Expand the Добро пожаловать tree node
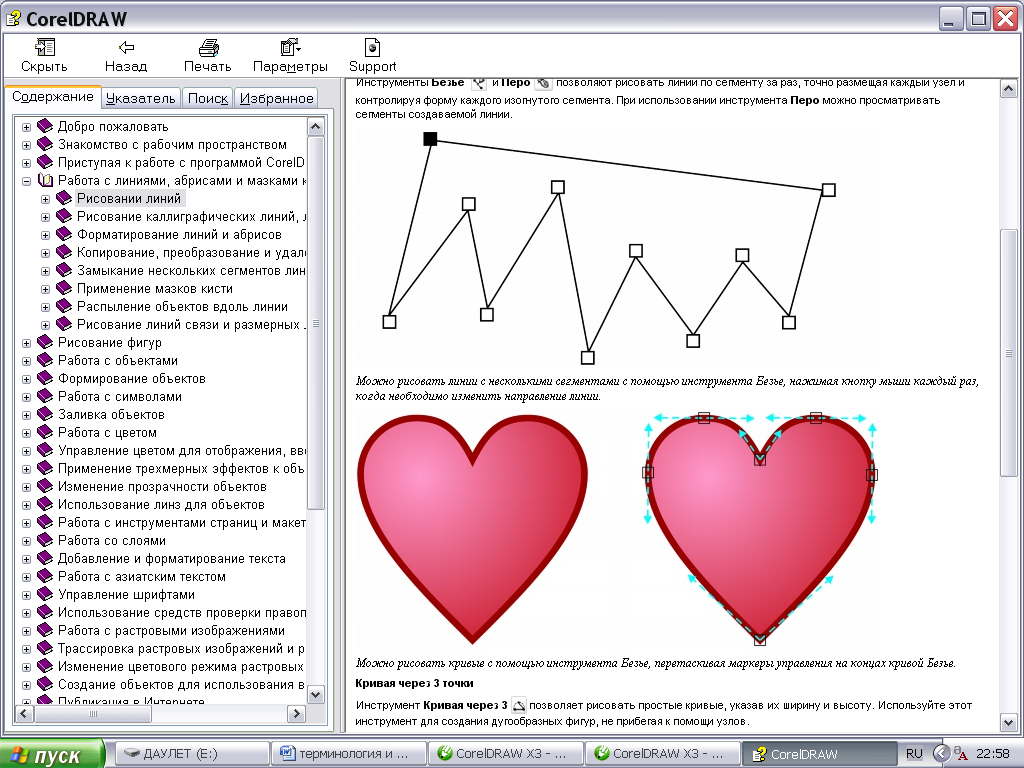This screenshot has width=1024, height=768. click(26, 127)
